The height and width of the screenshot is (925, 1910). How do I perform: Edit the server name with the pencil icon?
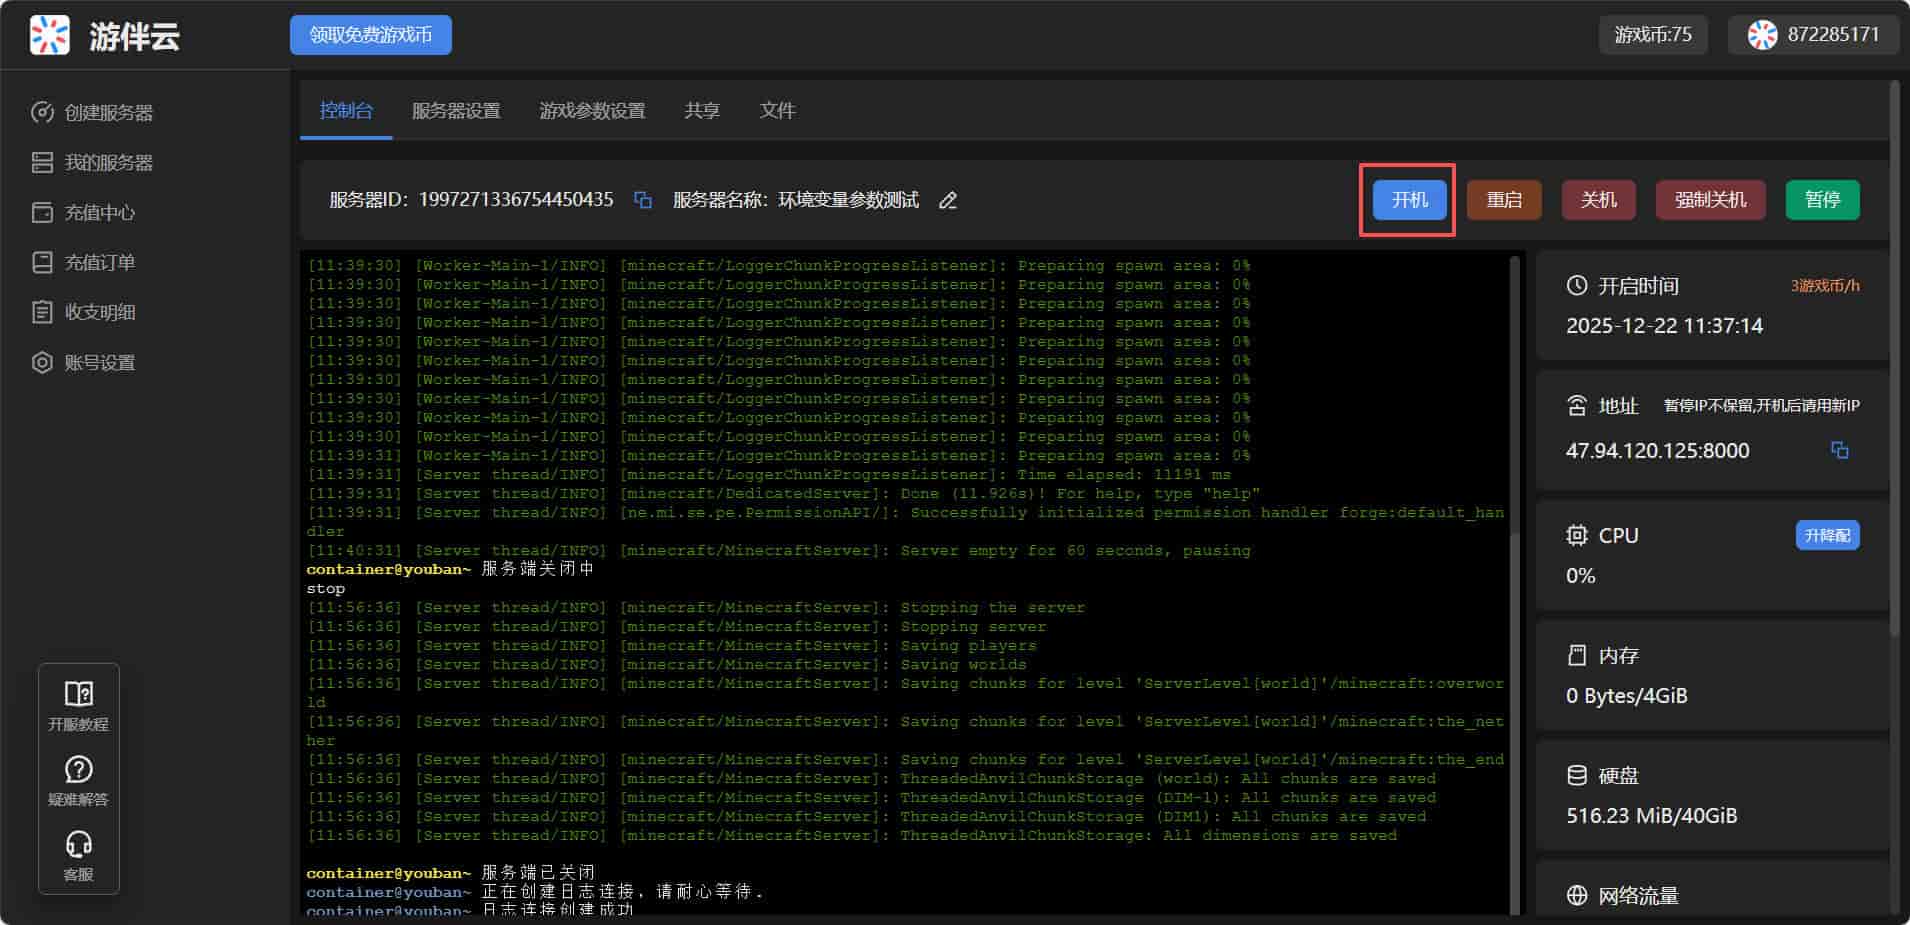coord(948,201)
